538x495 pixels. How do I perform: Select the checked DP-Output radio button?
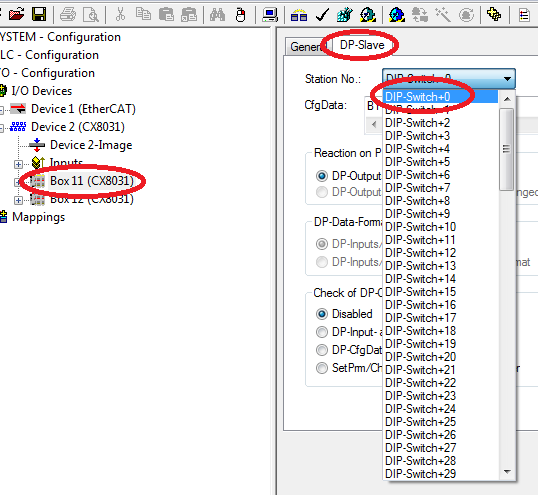tap(321, 176)
